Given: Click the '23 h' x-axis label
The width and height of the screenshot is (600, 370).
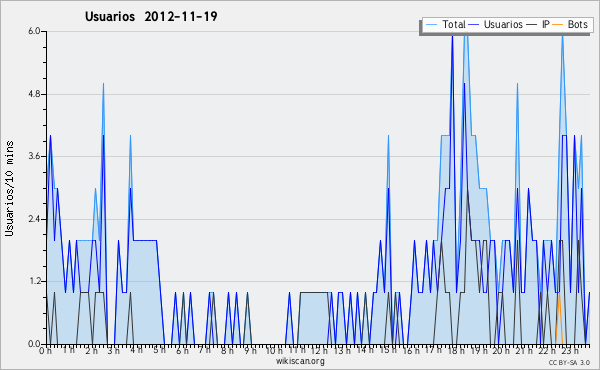Looking at the screenshot, I should (569, 351).
